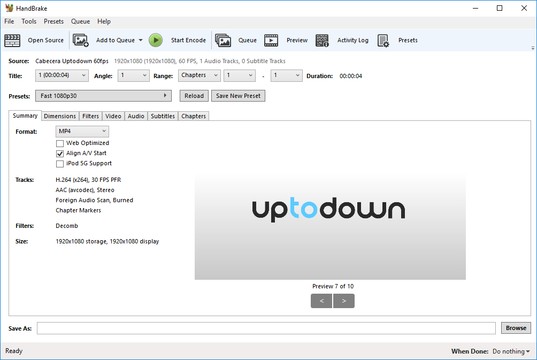
Task: Uncheck the Align A/V Start checkbox
Action: coord(60,153)
